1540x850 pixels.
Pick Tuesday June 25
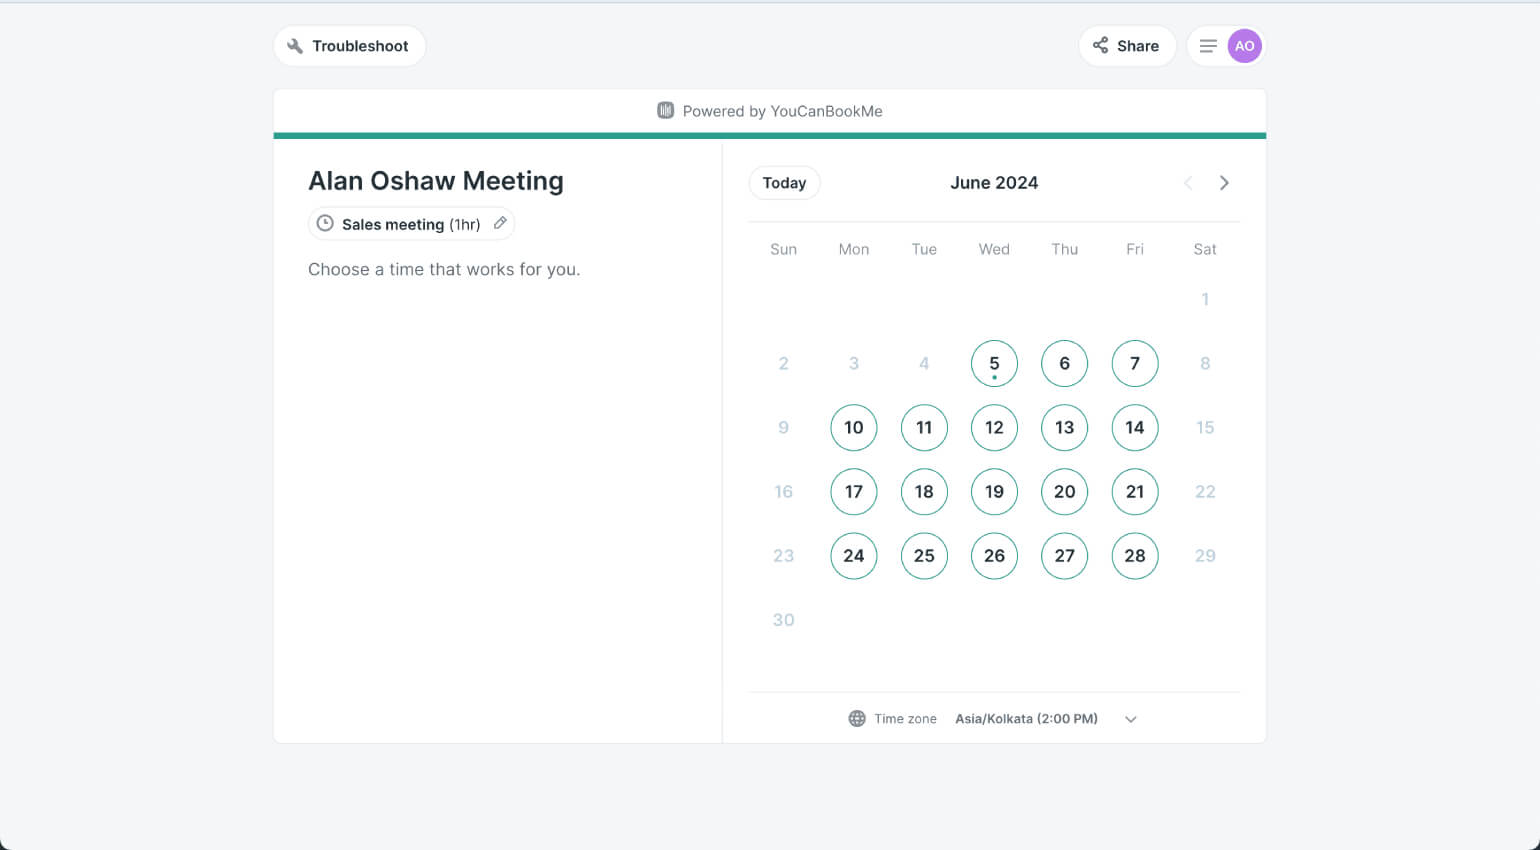pos(924,556)
